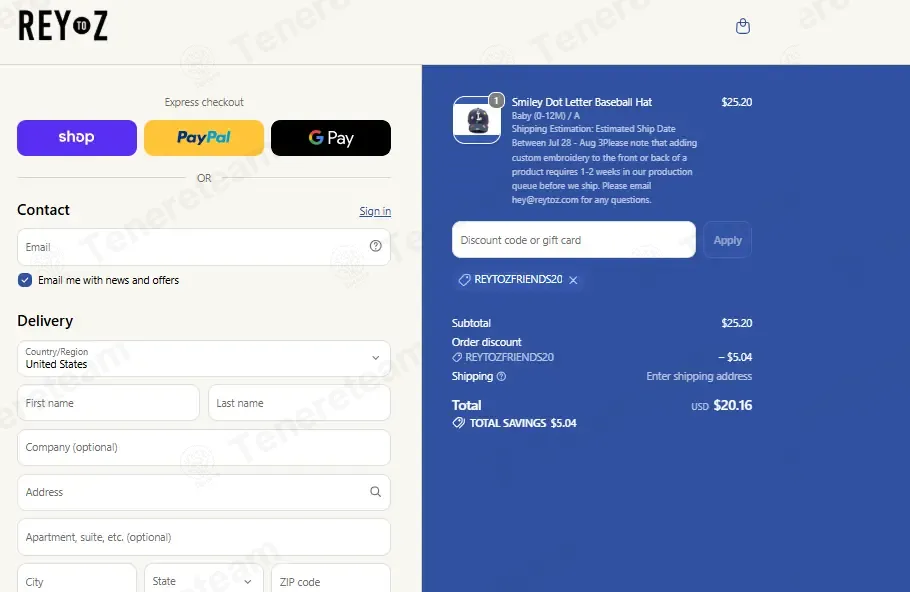
Task: Click the shipping info question mark icon
Action: pyautogui.click(x=501, y=376)
